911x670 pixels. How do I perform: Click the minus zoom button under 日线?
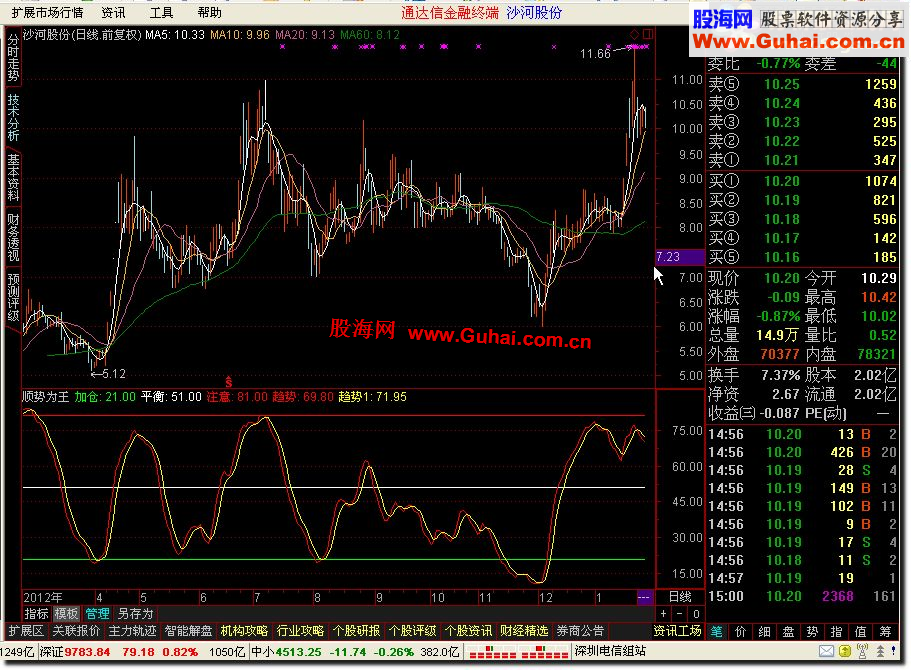(x=679, y=614)
